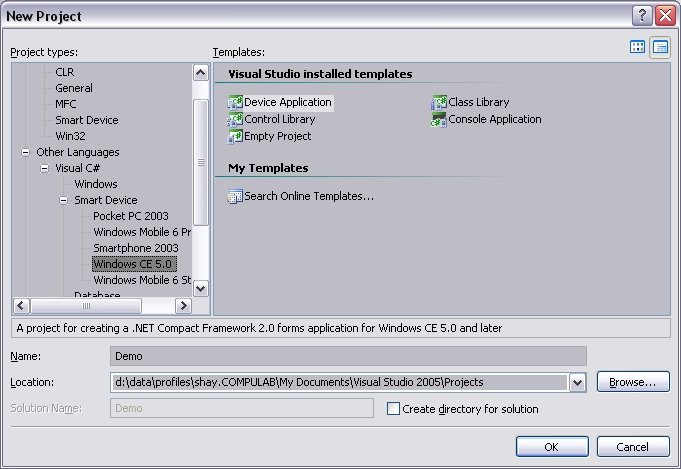This screenshot has height=469, width=681.
Task: Enable Create directory for solution checkbox
Action: [393, 409]
